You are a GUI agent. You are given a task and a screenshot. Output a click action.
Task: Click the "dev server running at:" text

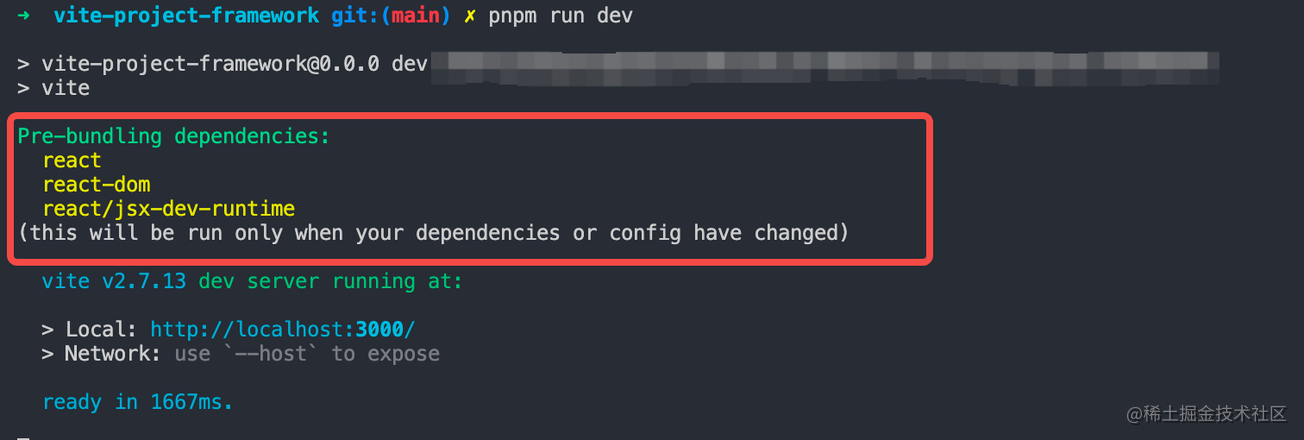point(331,281)
